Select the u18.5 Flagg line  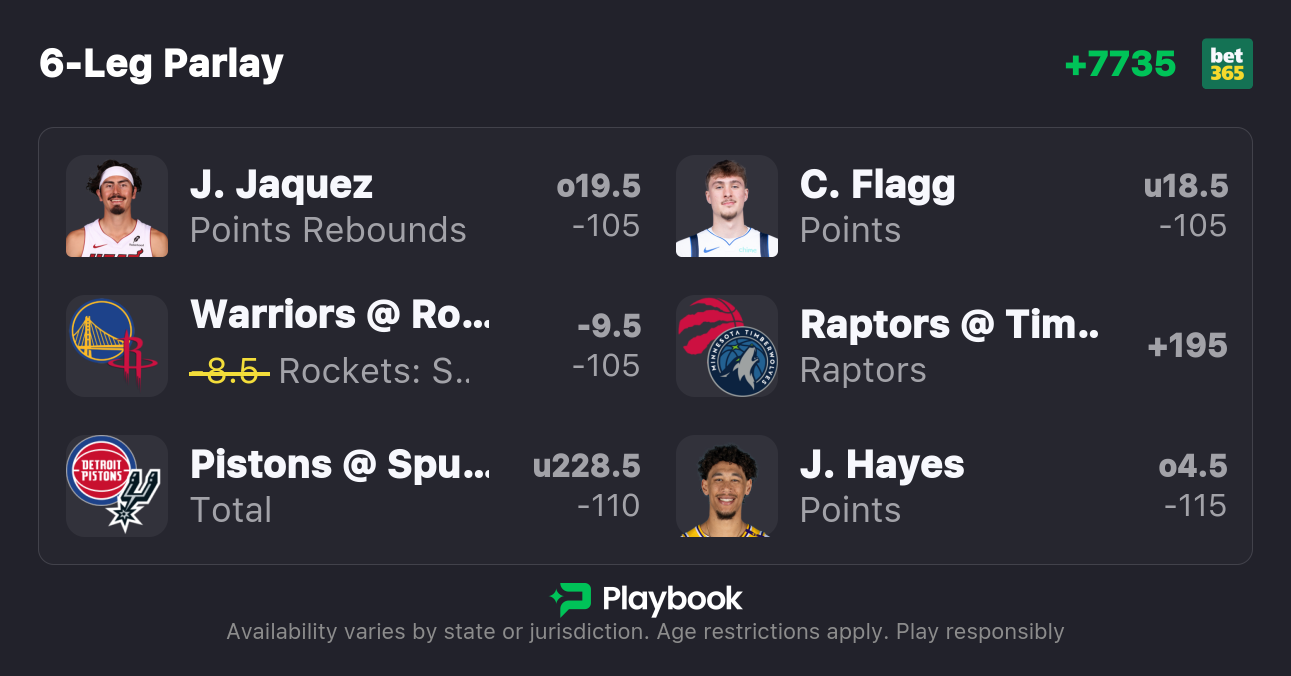pyautogui.click(x=1186, y=186)
